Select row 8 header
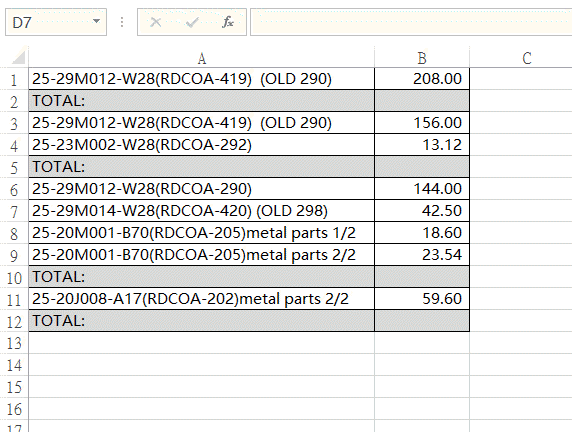Screen dimensions: 572x432 point(14,233)
